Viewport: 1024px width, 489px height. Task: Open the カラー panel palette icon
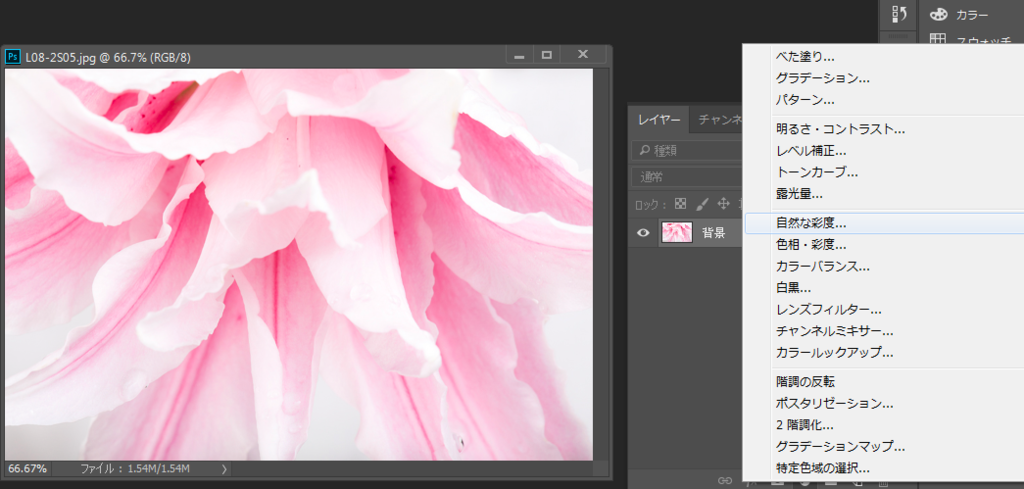coord(938,14)
